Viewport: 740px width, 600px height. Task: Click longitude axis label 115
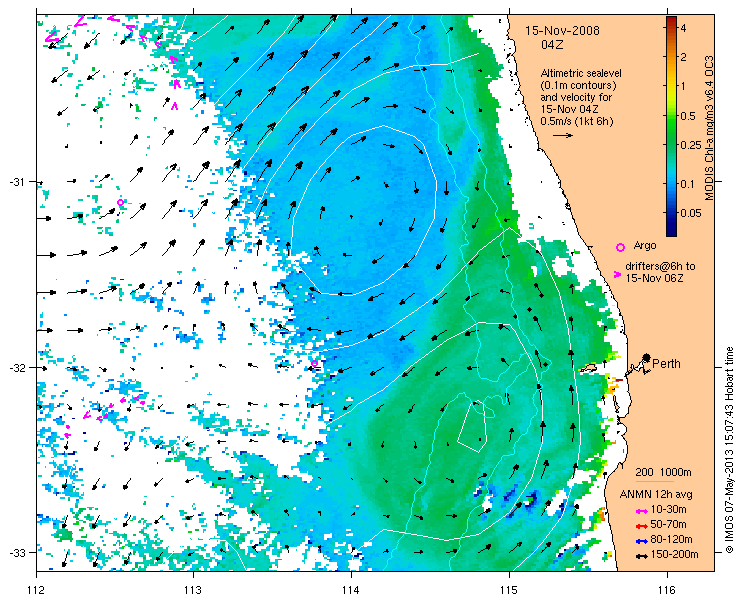pyautogui.click(x=509, y=590)
